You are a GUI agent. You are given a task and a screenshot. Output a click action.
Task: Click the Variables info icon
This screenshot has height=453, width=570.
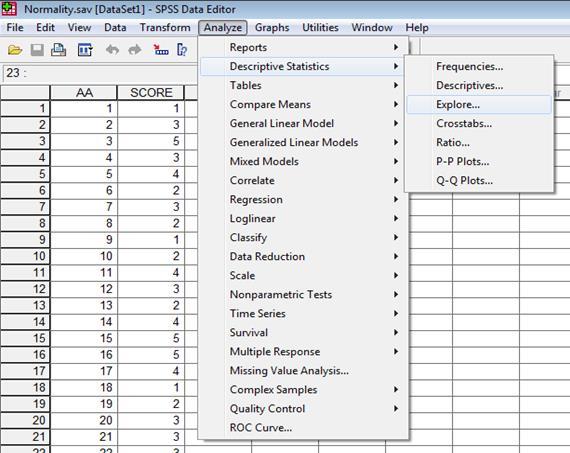click(182, 49)
